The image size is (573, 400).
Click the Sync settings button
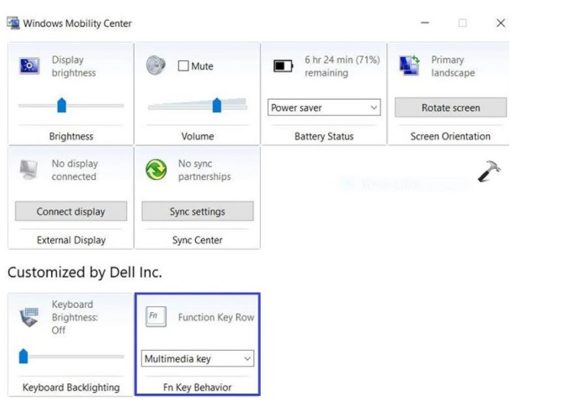pos(197,211)
